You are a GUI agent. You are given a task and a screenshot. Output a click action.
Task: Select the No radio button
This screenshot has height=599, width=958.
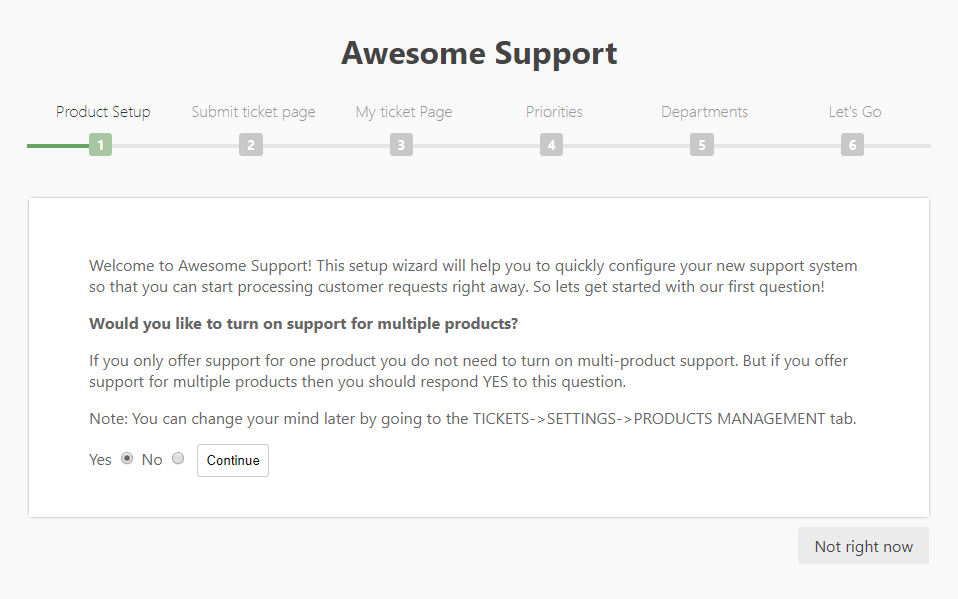(x=178, y=458)
